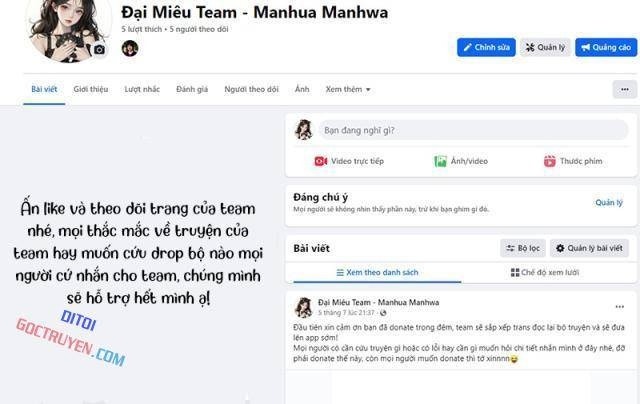Click the Quản lý bài viết gear button
Viewport: 640px width, 404px height.
click(x=590, y=248)
